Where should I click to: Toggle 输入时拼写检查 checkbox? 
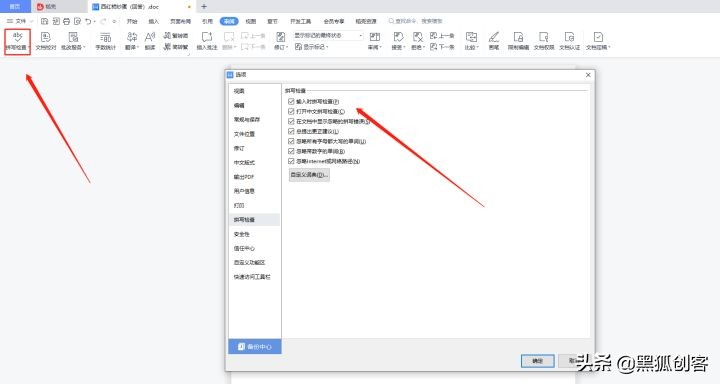coord(291,102)
